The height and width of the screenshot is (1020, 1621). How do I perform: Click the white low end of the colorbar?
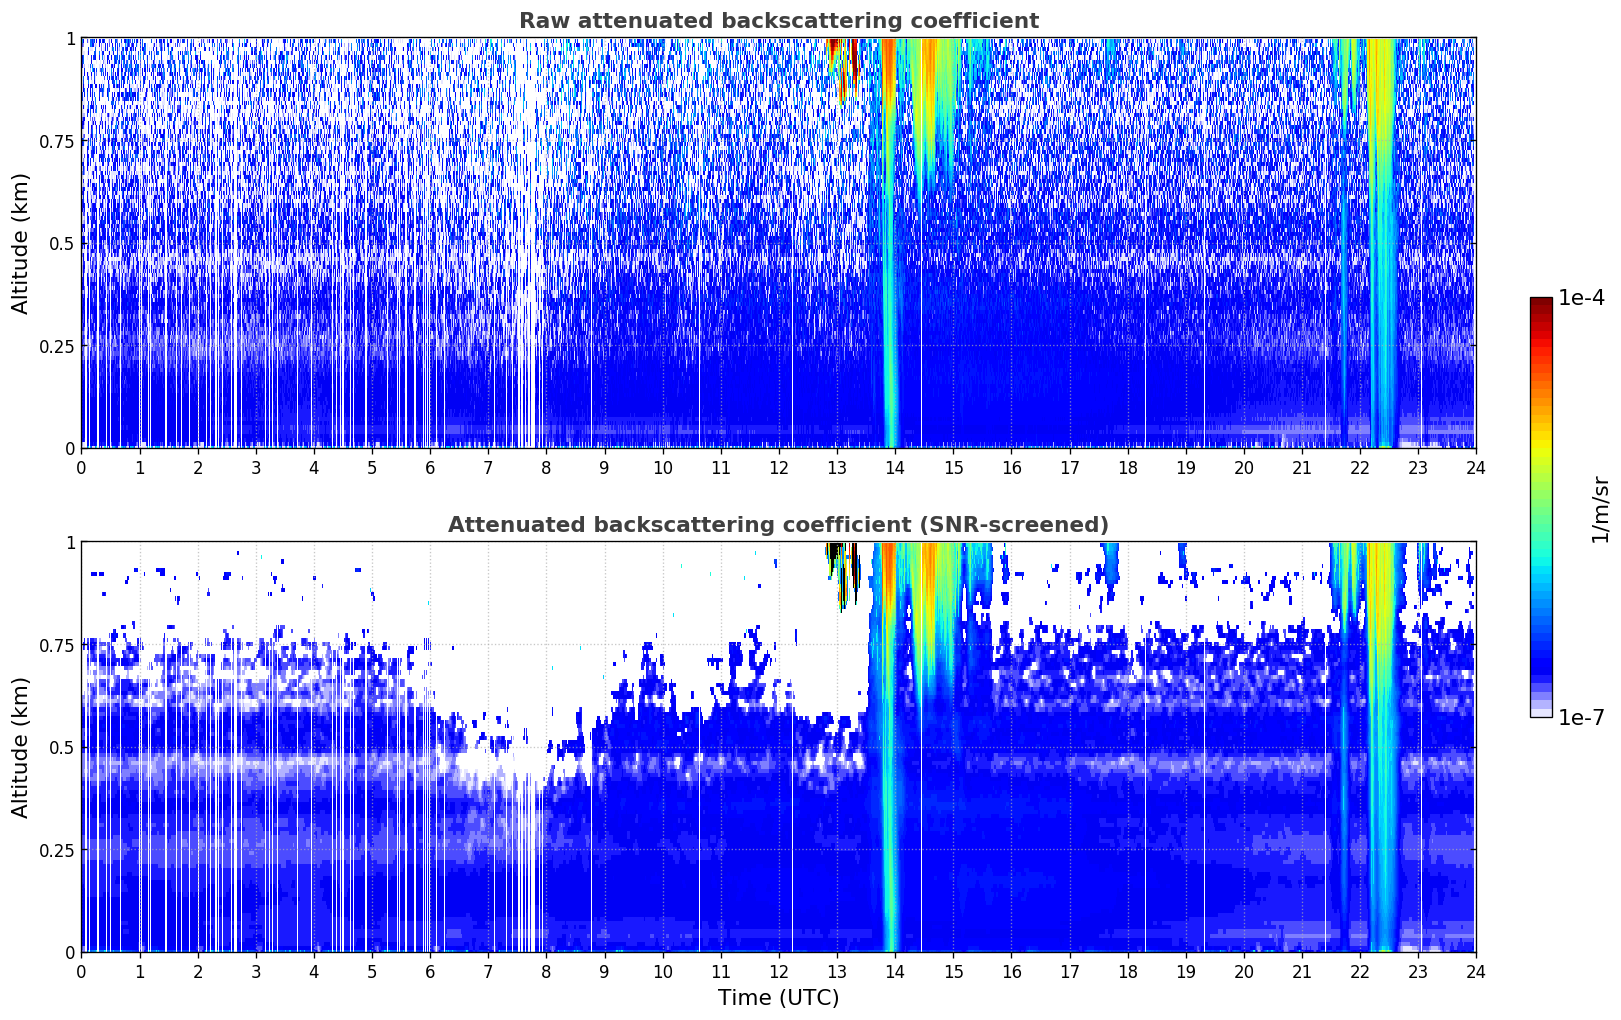tap(1541, 712)
